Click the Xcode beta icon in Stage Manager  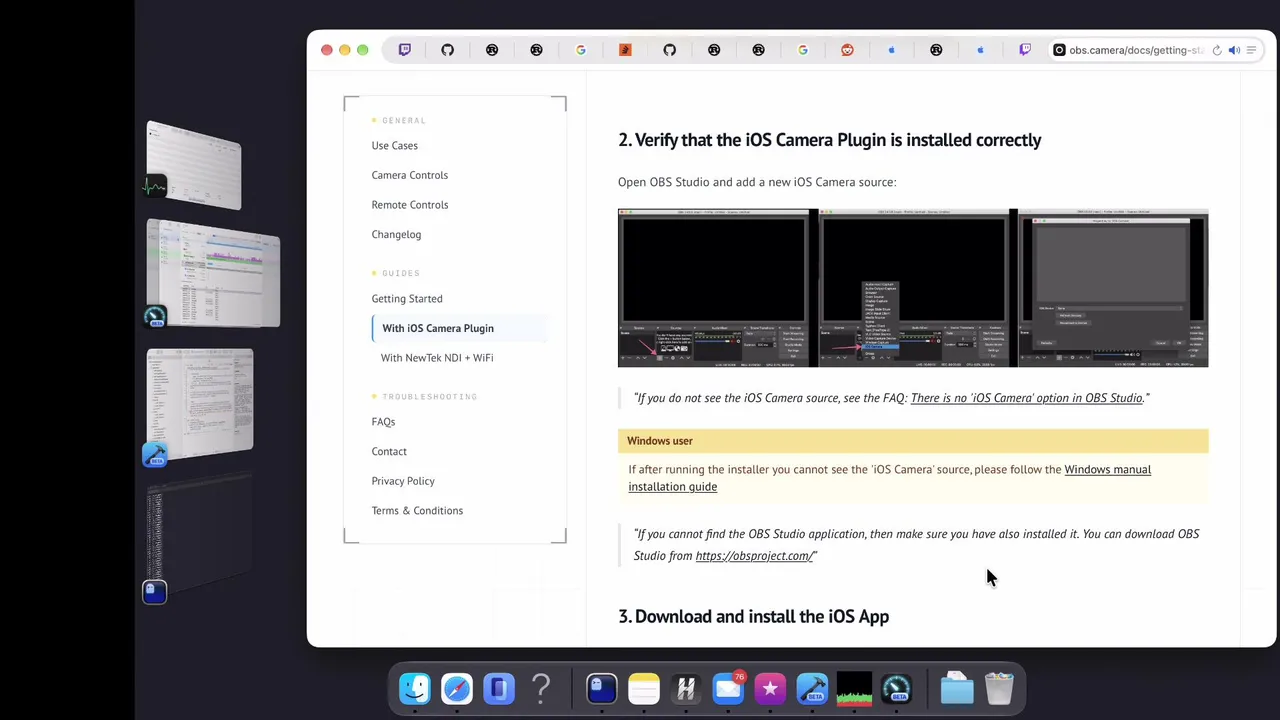click(154, 456)
